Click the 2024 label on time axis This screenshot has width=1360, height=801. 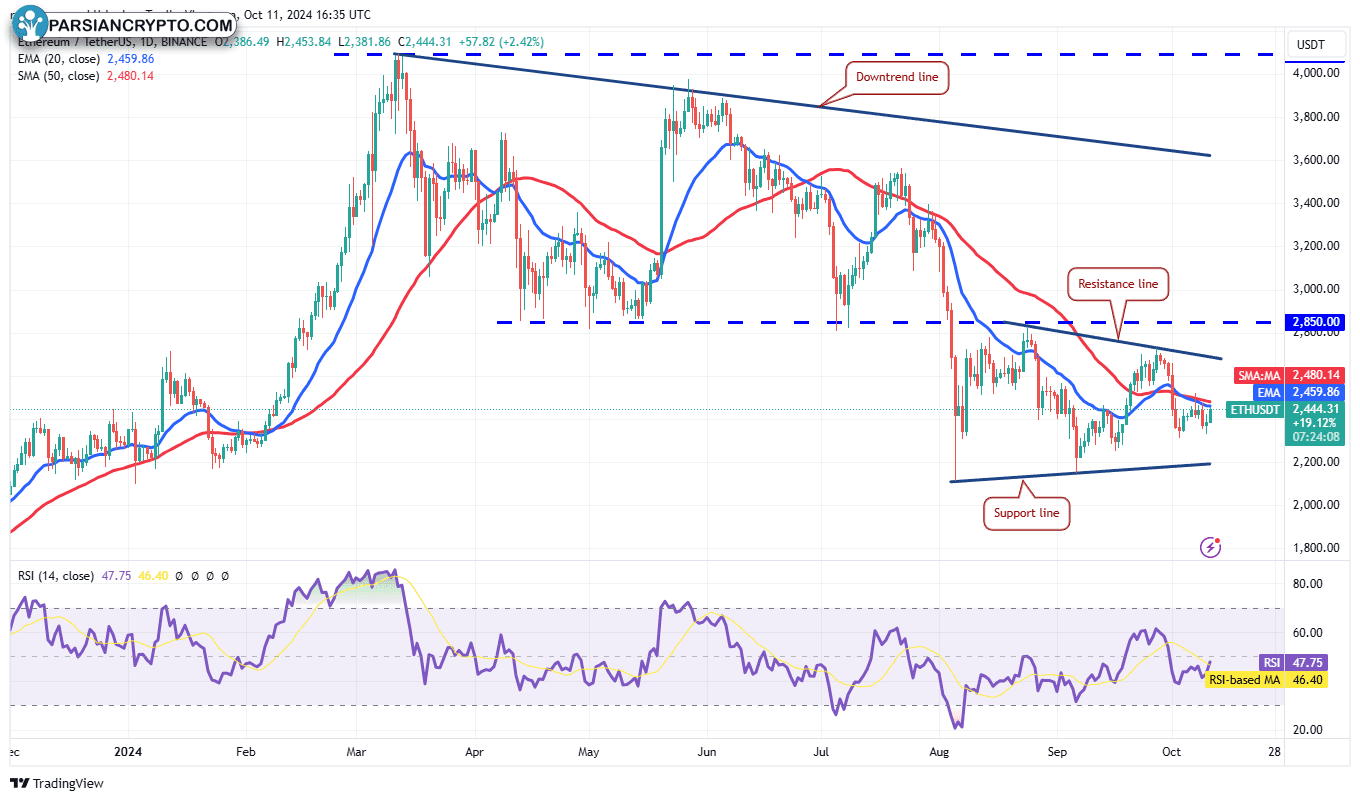coord(129,751)
